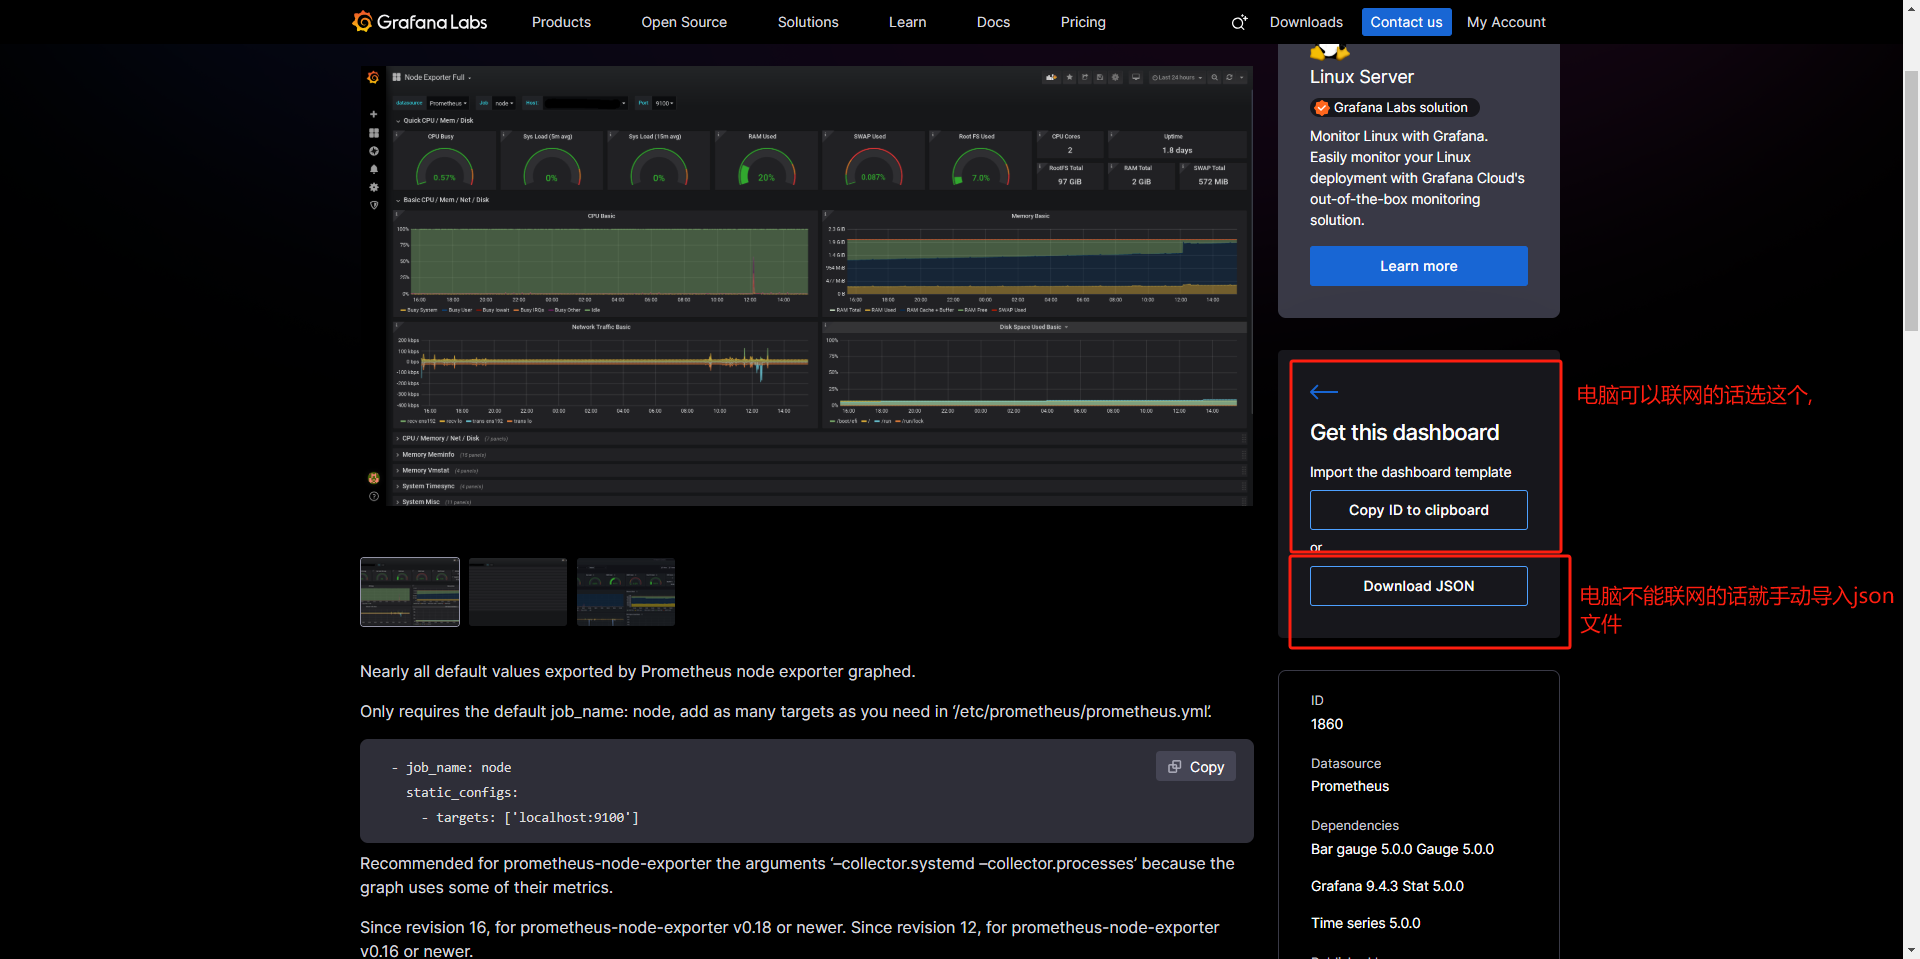Click the Get this dashboard heading
Viewport: 1920px width, 959px height.
tap(1405, 432)
